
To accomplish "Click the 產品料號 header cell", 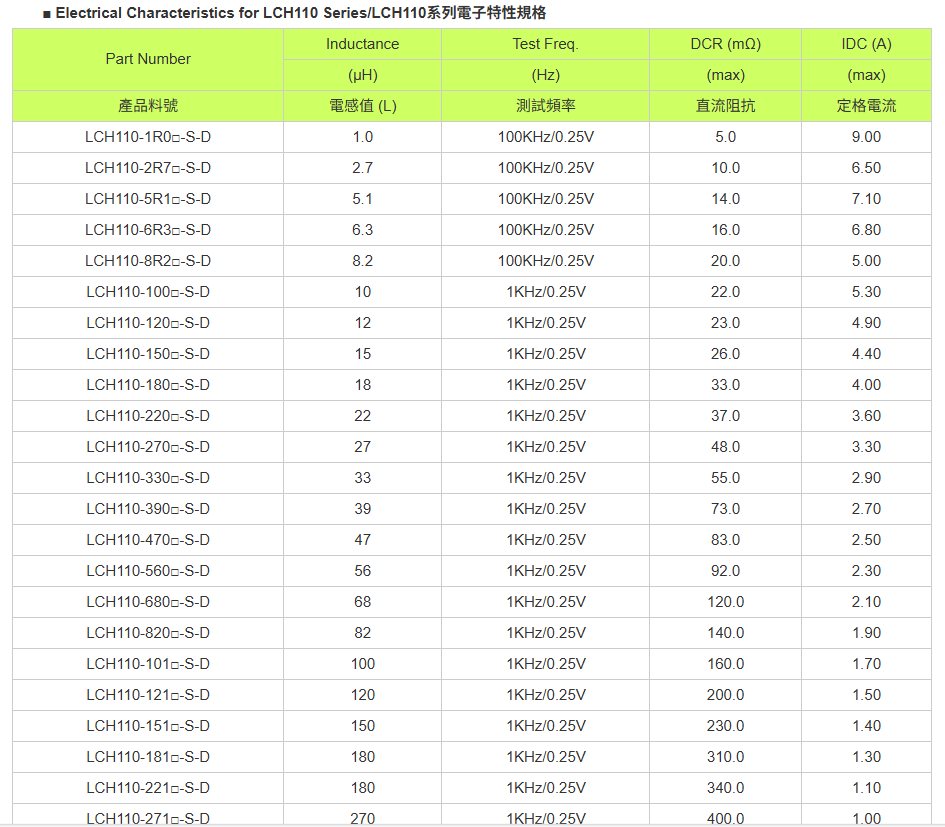I will [148, 106].
